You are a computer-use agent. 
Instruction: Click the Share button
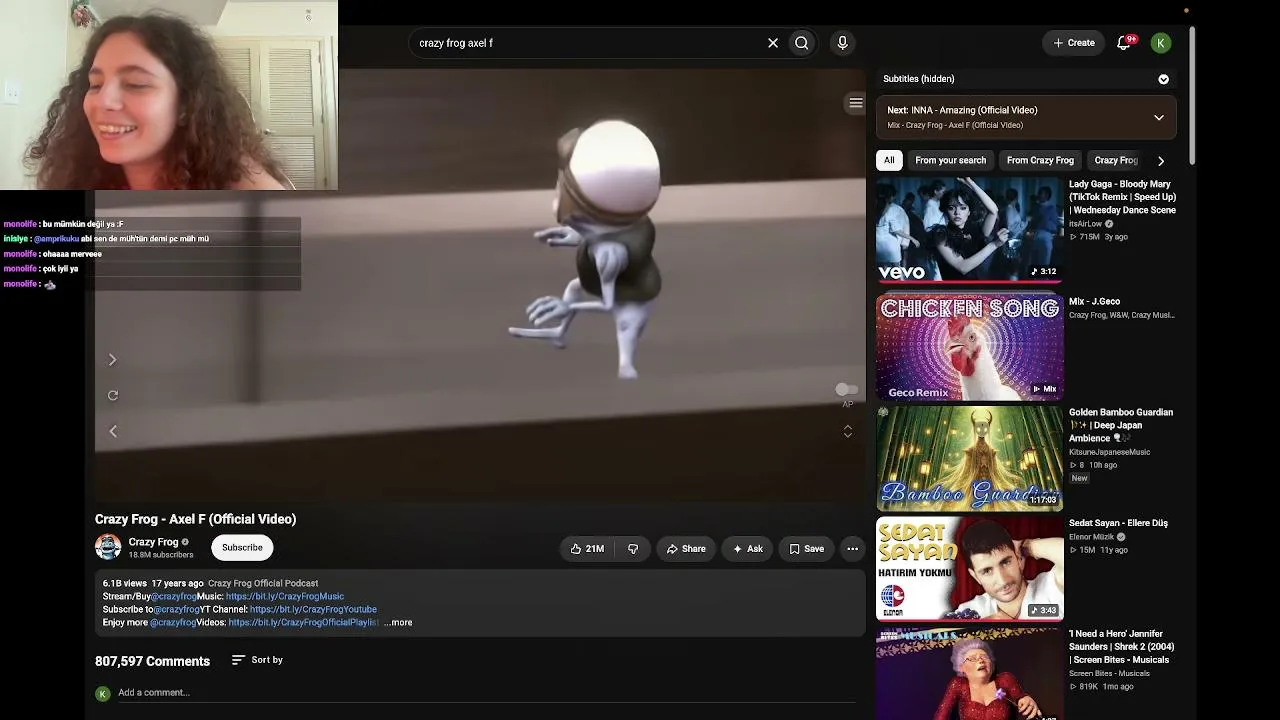[x=686, y=548]
